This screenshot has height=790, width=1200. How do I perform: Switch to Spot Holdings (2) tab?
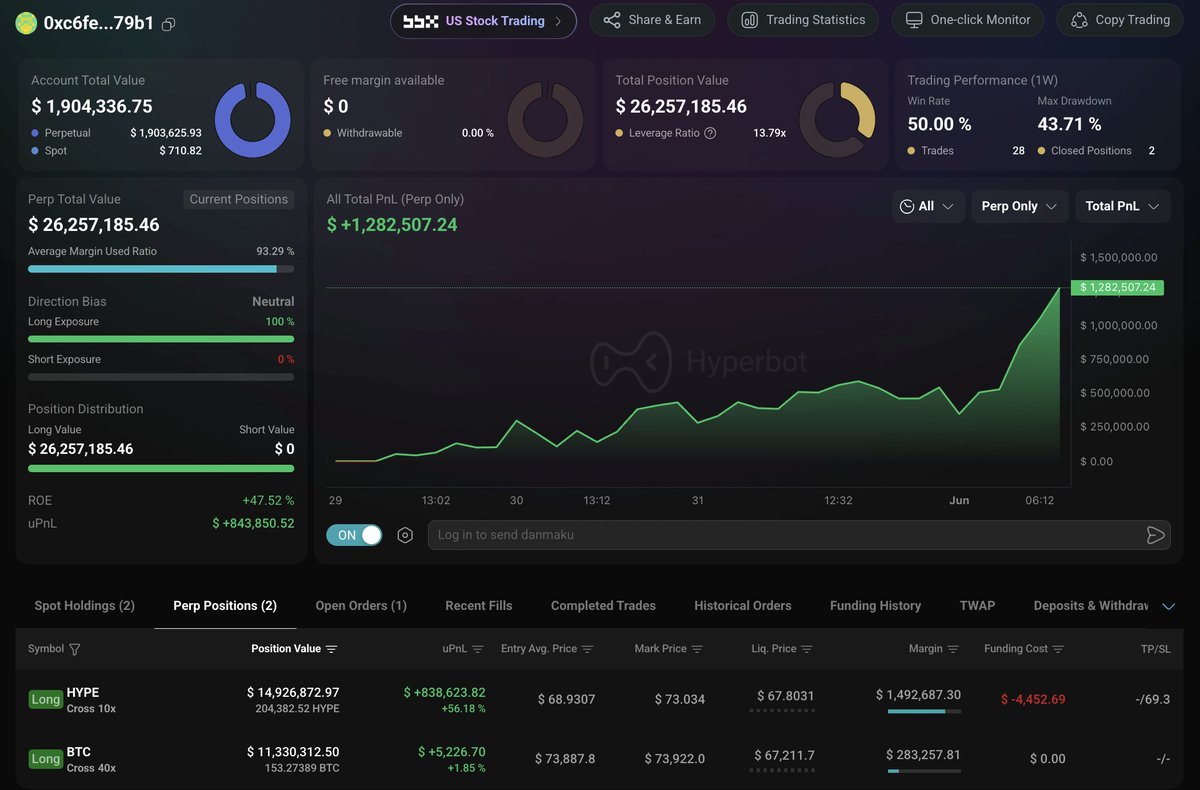tap(85, 605)
